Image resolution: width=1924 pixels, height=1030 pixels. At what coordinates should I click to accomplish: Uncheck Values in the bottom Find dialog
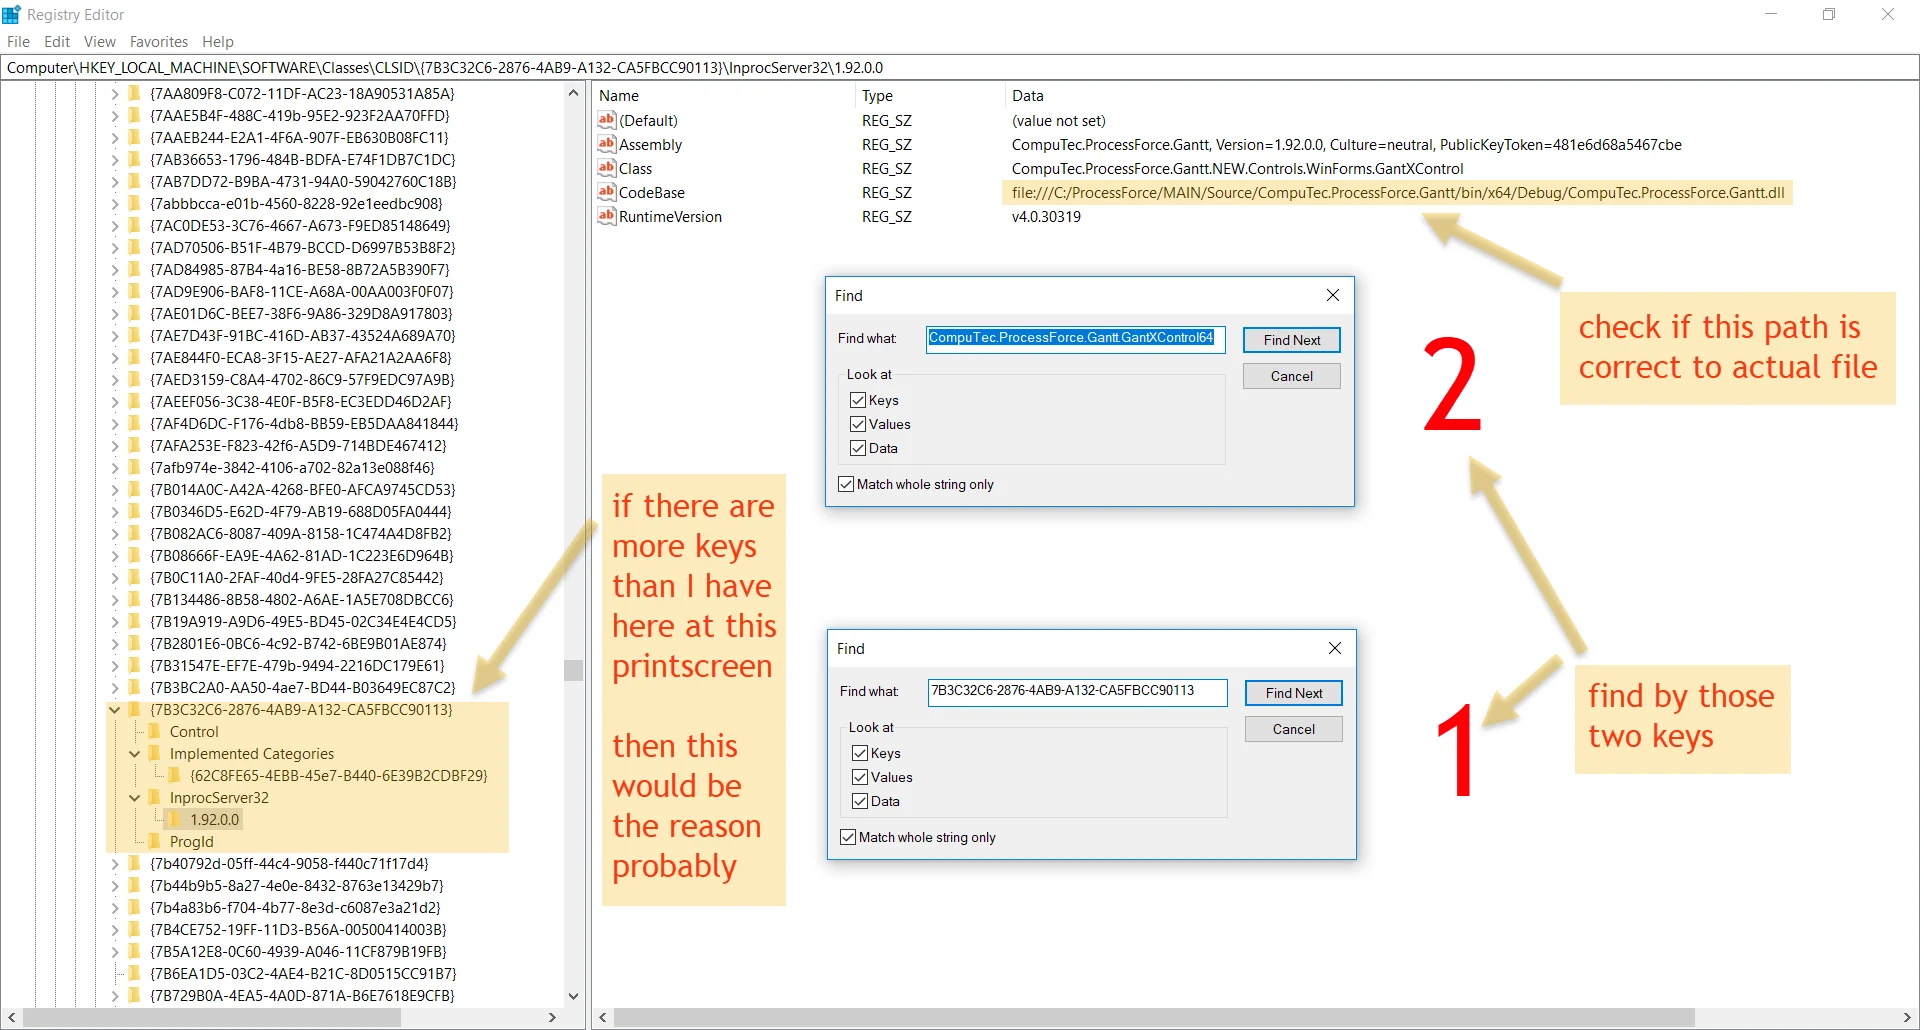[x=859, y=776]
